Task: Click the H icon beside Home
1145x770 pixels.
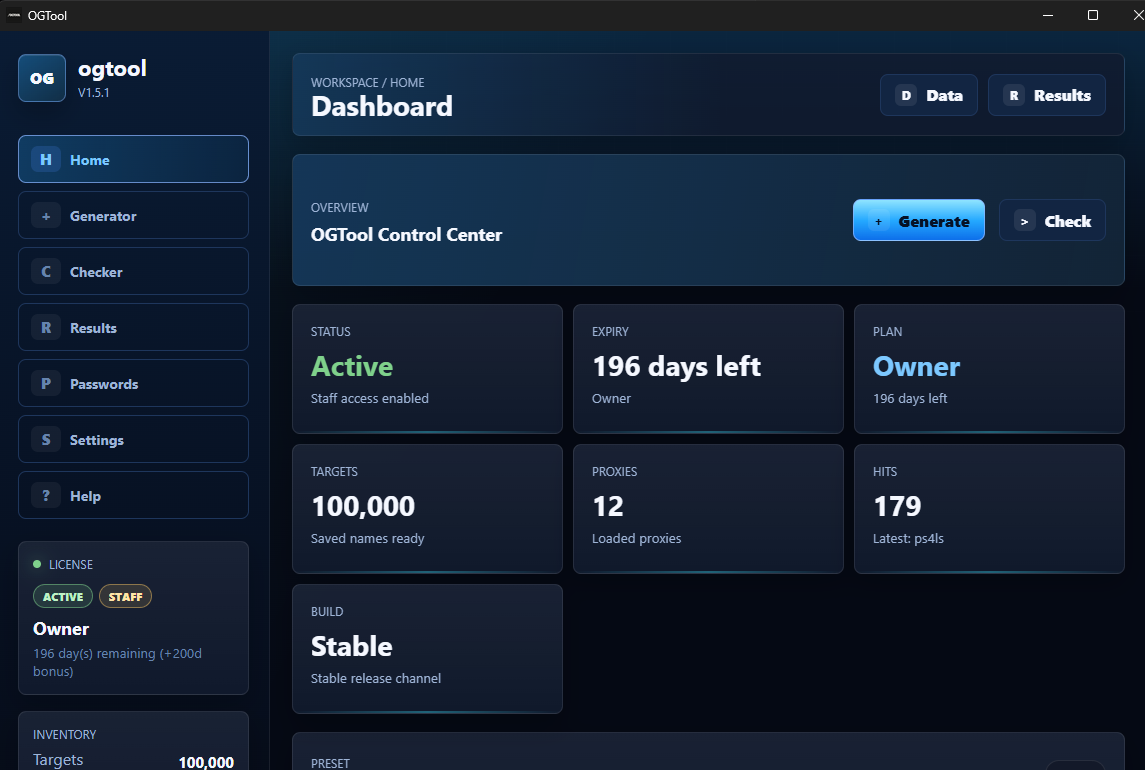Action: pos(46,159)
